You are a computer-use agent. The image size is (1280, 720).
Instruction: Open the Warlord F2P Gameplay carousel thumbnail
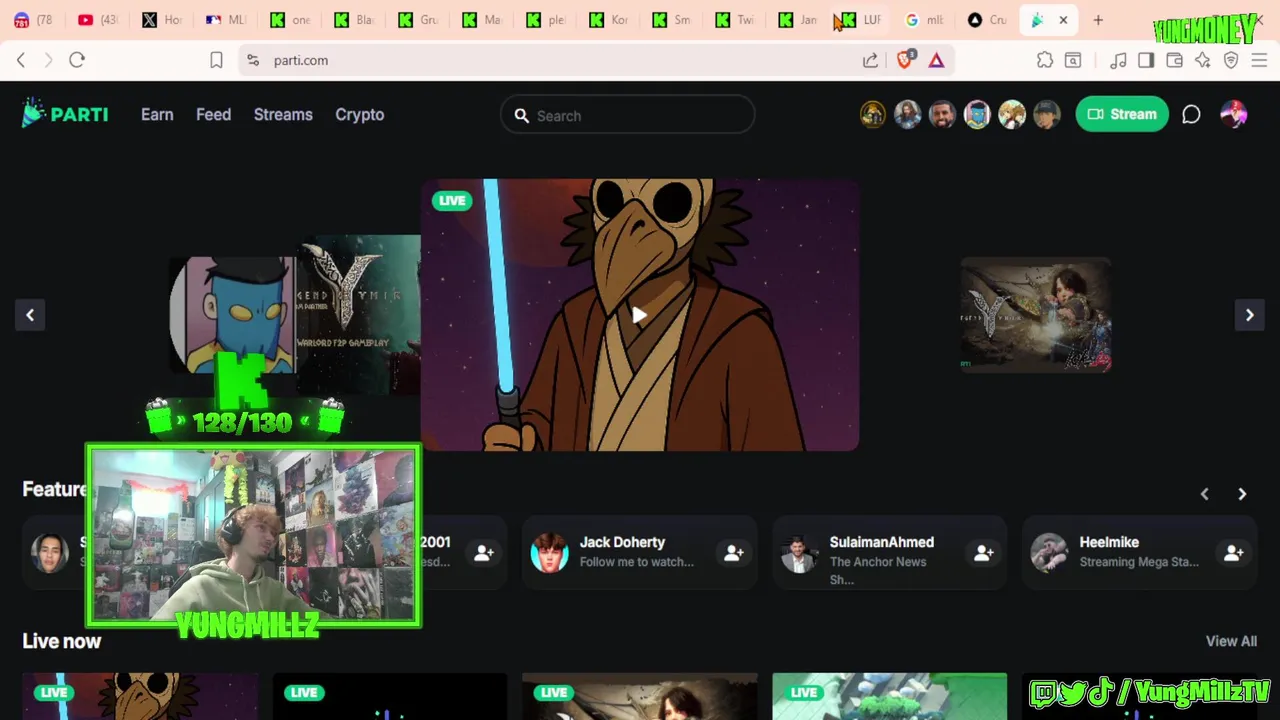[x=358, y=314]
